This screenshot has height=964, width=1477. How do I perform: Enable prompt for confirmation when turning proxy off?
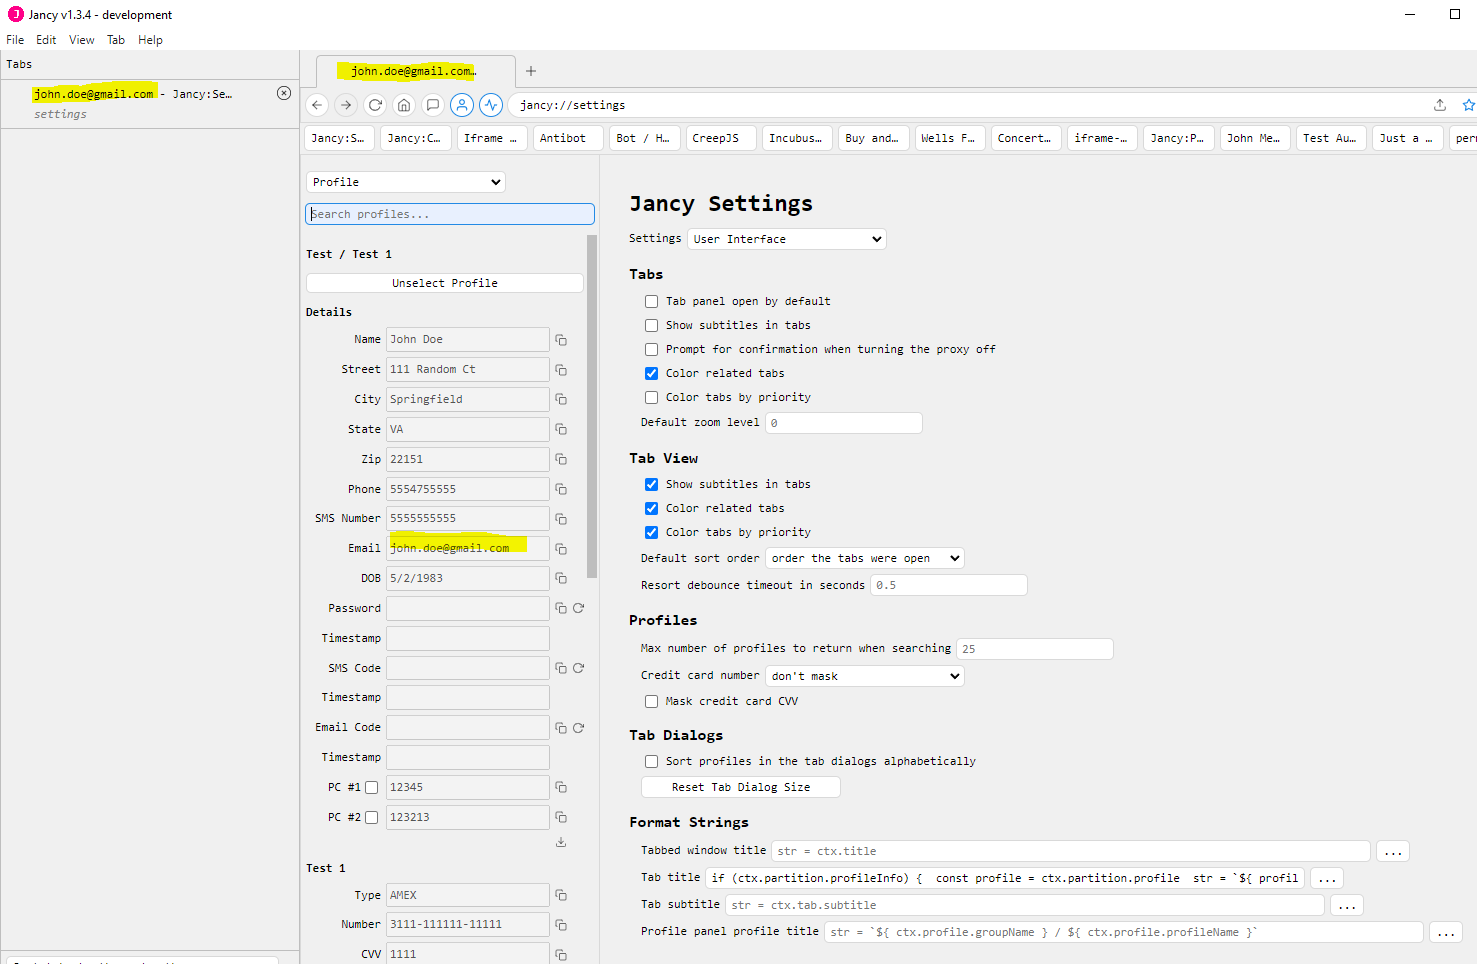[651, 349]
